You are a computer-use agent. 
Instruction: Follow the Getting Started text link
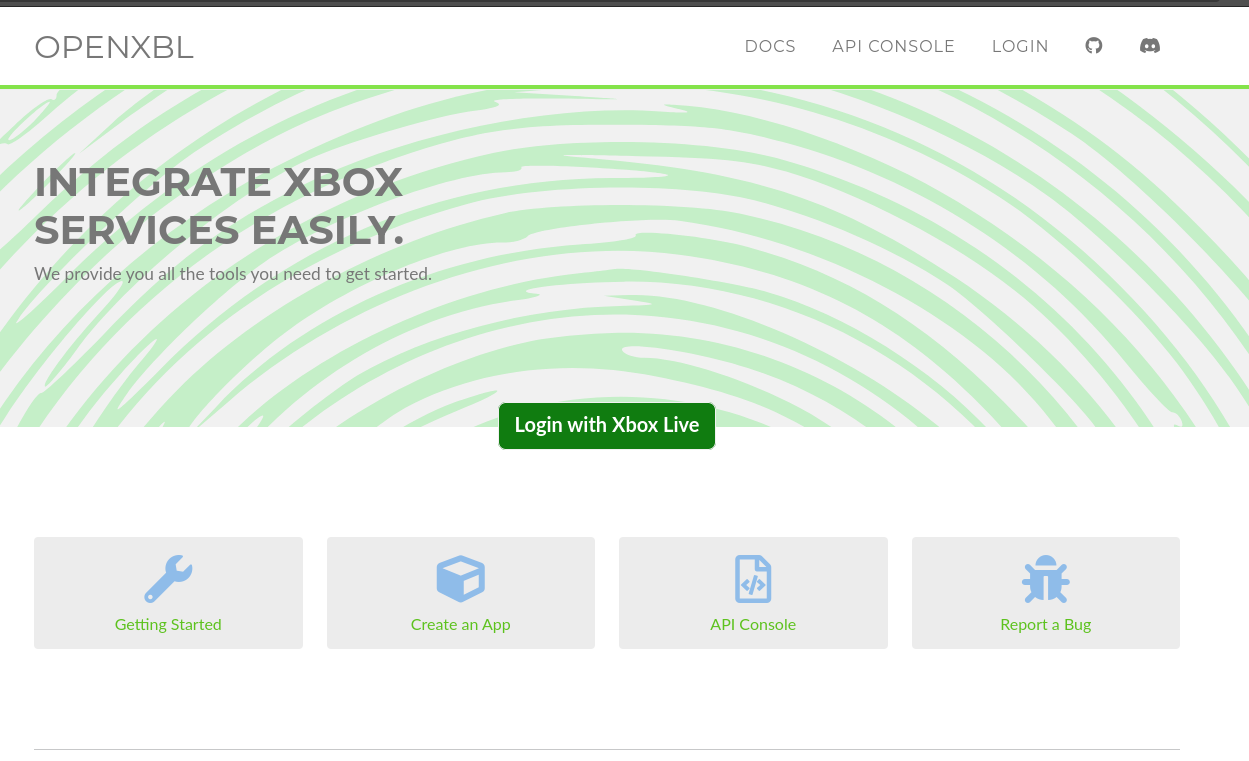click(168, 625)
